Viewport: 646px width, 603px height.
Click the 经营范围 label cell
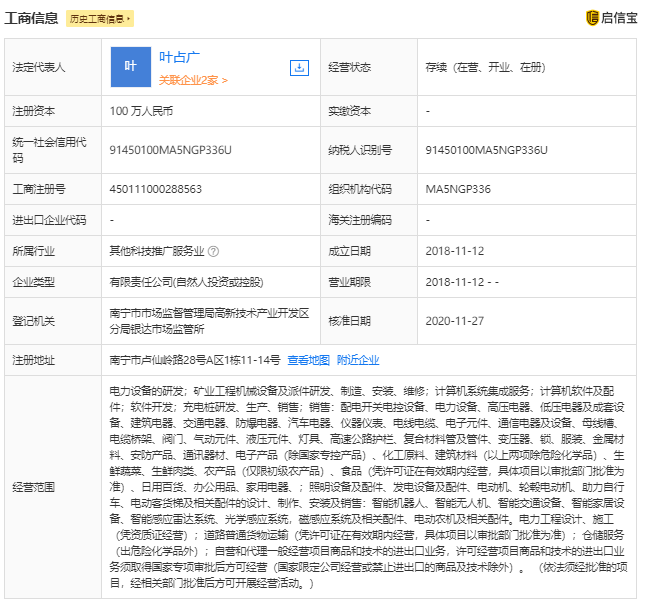(53, 487)
